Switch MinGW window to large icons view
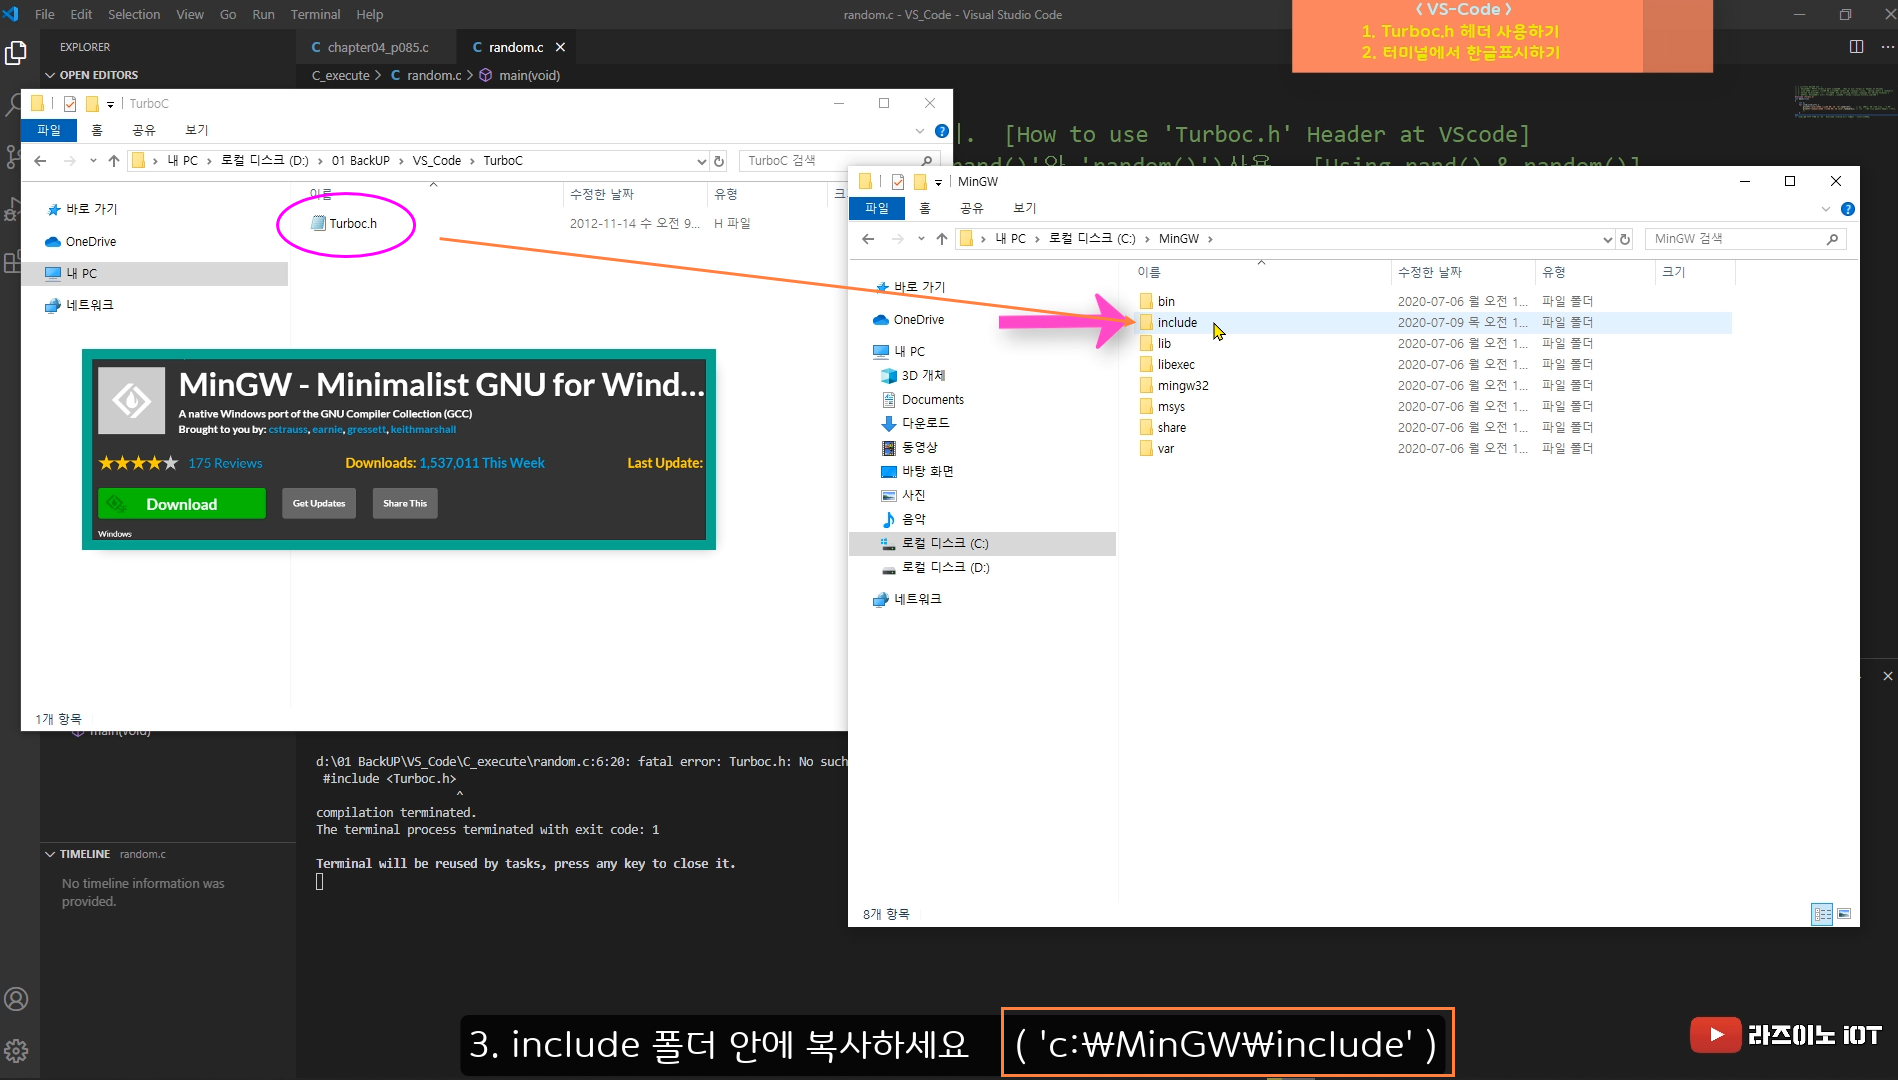 click(1844, 914)
